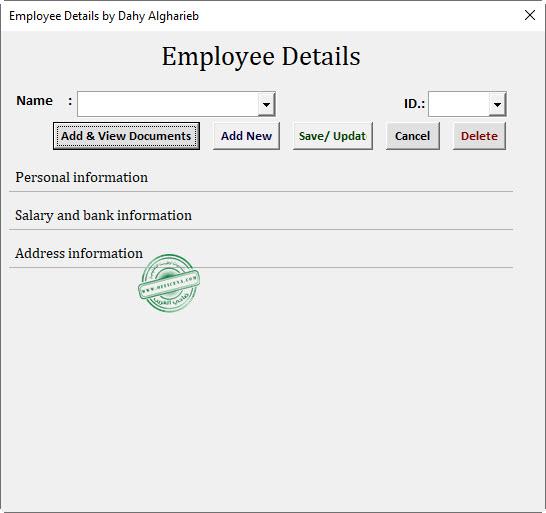
Task: Expand the Address information section
Action: [79, 253]
